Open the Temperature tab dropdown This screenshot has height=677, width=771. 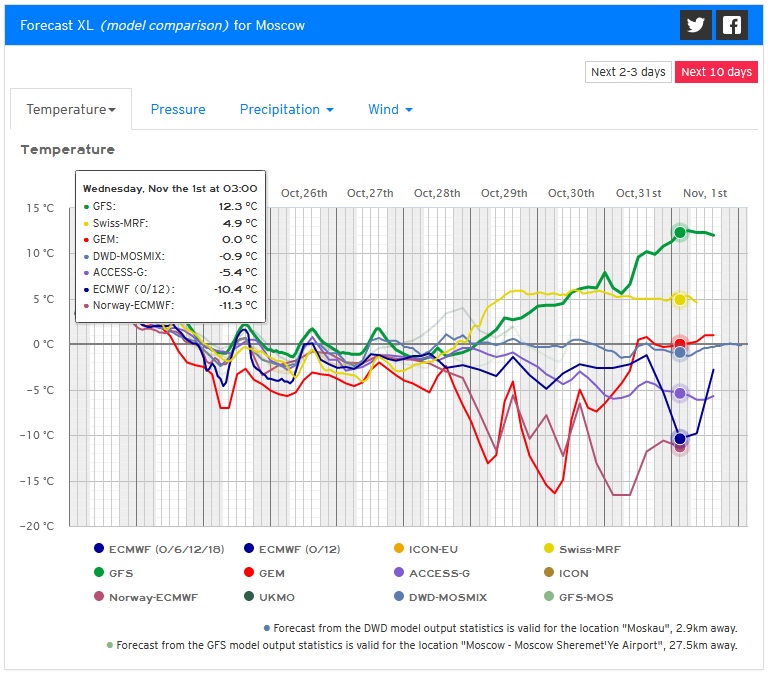(71, 109)
